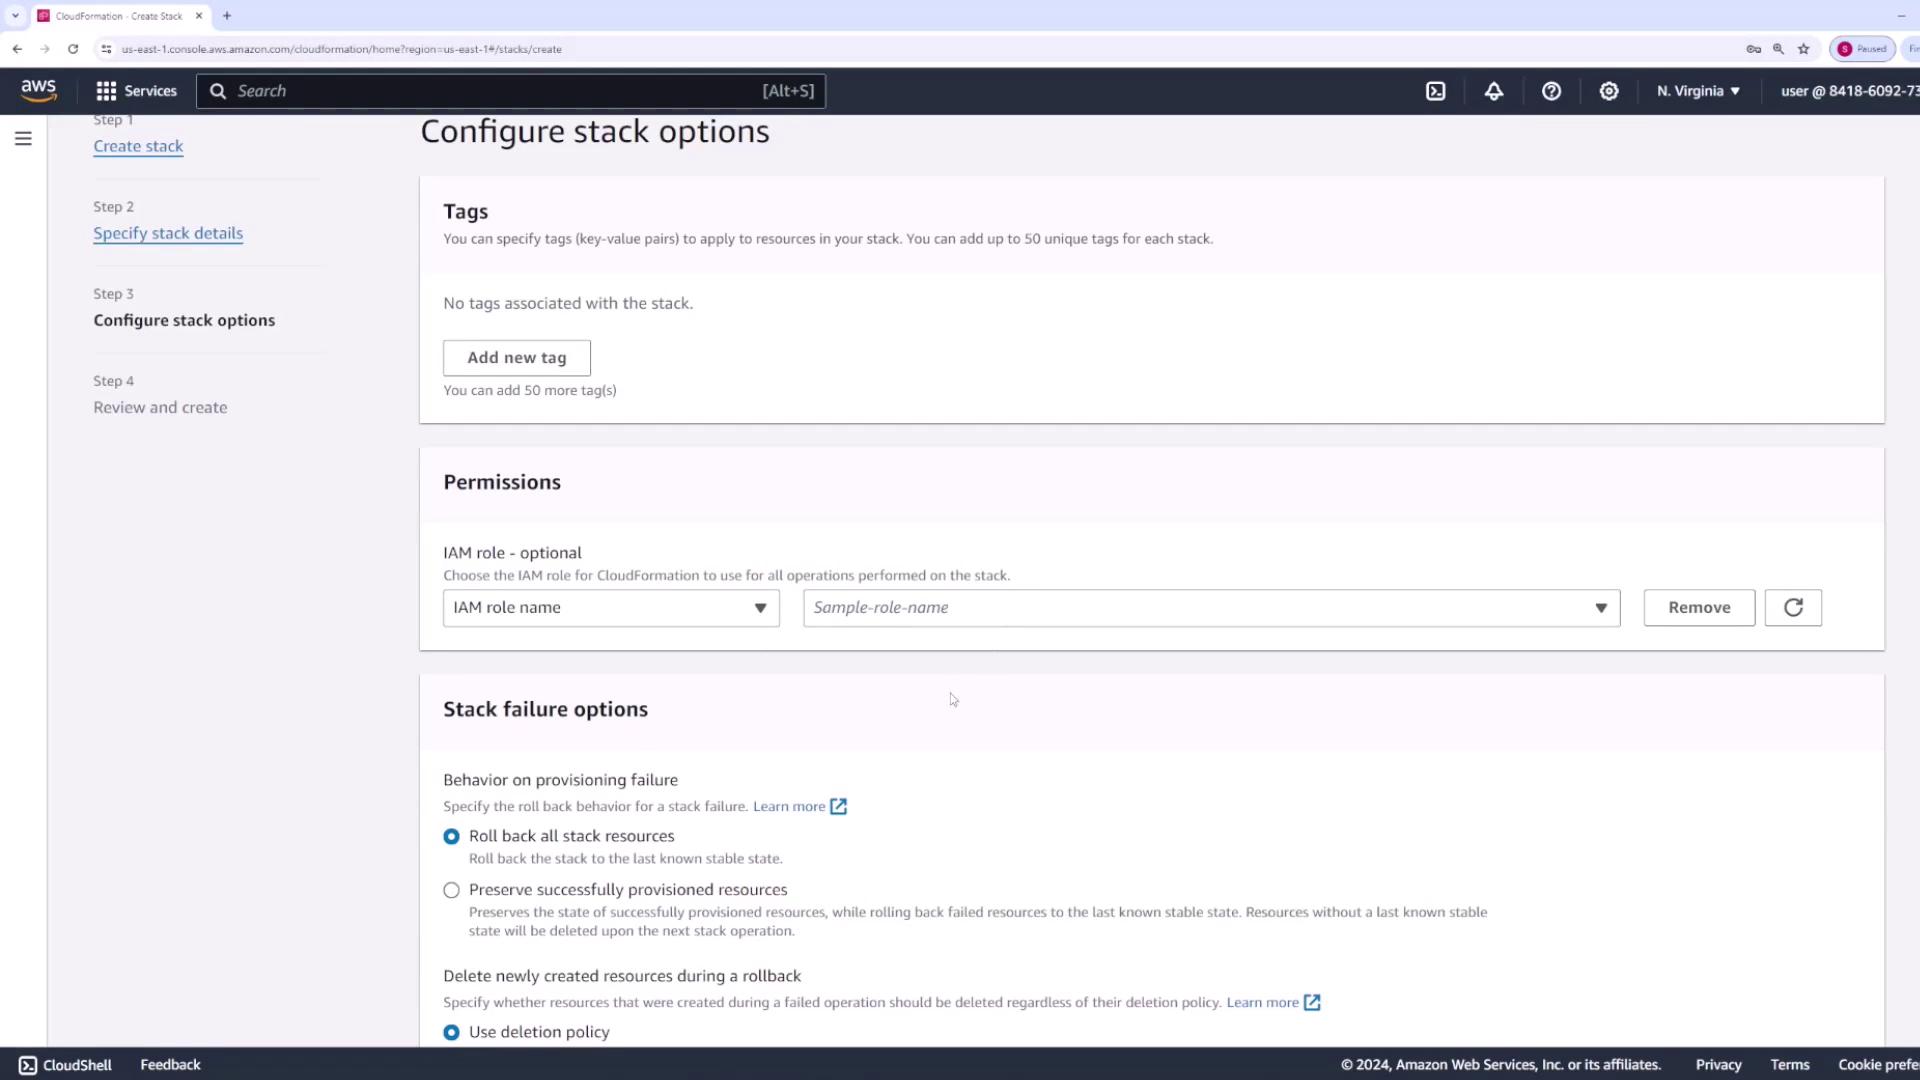
Task: Open the settings gear icon
Action: (x=1608, y=91)
